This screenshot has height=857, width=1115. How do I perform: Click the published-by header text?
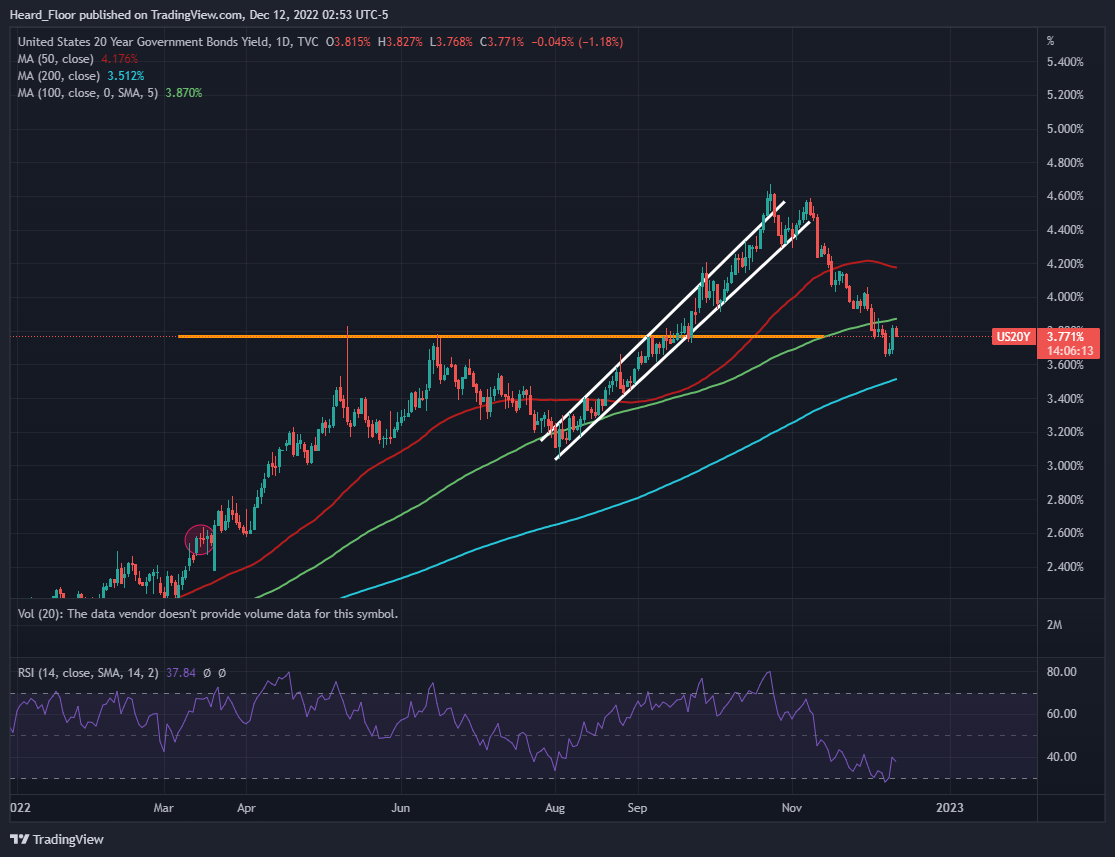pyautogui.click(x=199, y=14)
